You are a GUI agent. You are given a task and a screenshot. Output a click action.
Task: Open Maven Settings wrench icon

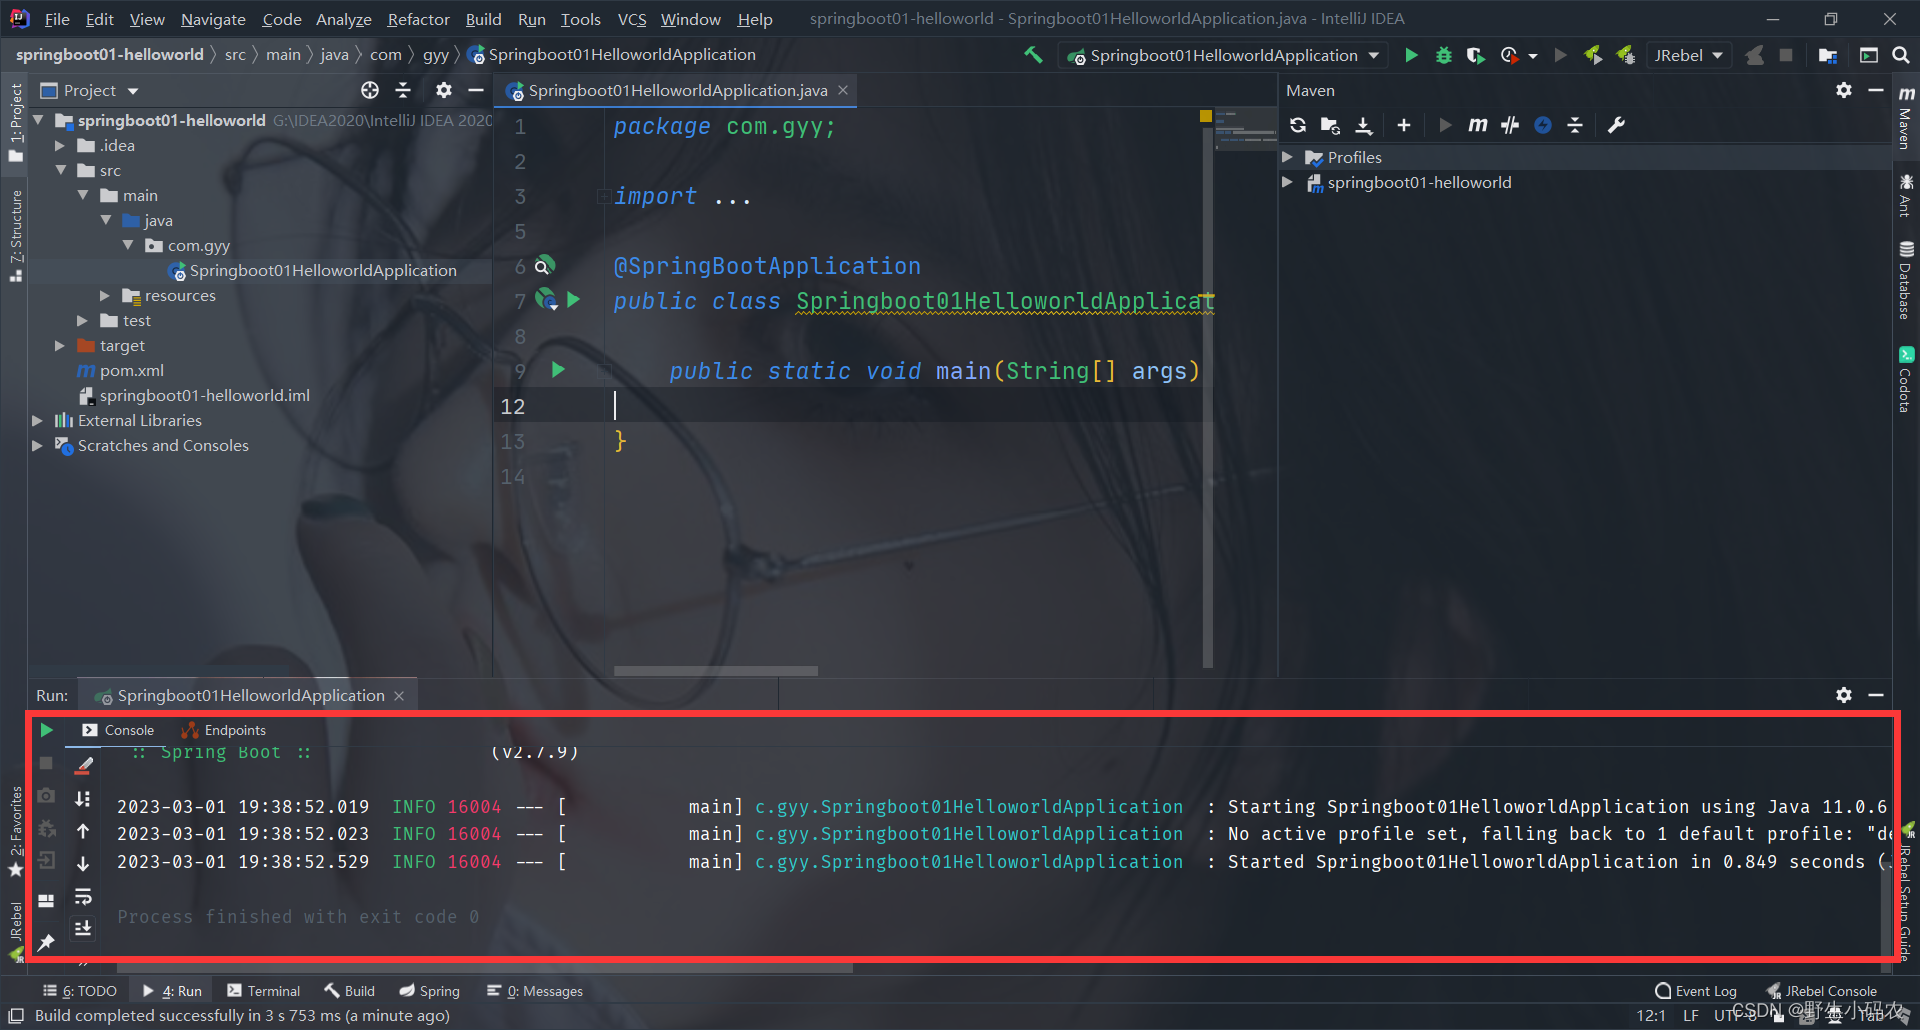[x=1616, y=125]
